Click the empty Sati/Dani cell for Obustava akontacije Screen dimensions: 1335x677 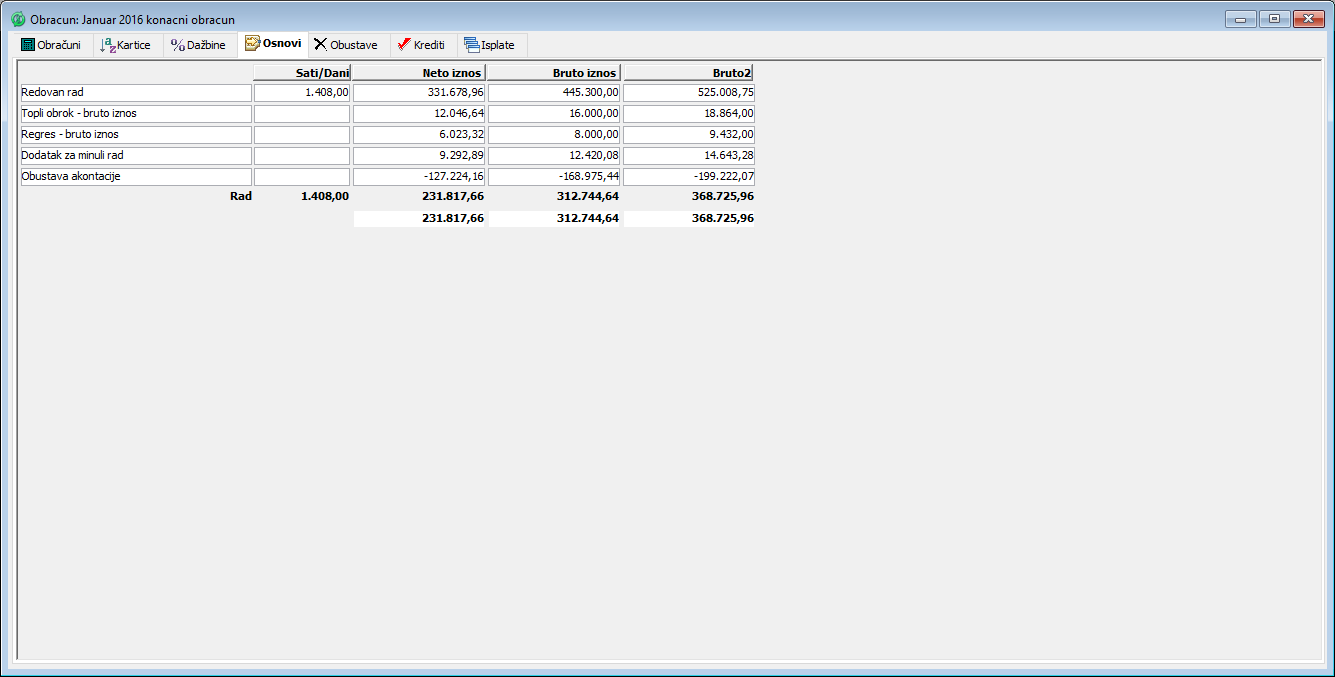[302, 176]
